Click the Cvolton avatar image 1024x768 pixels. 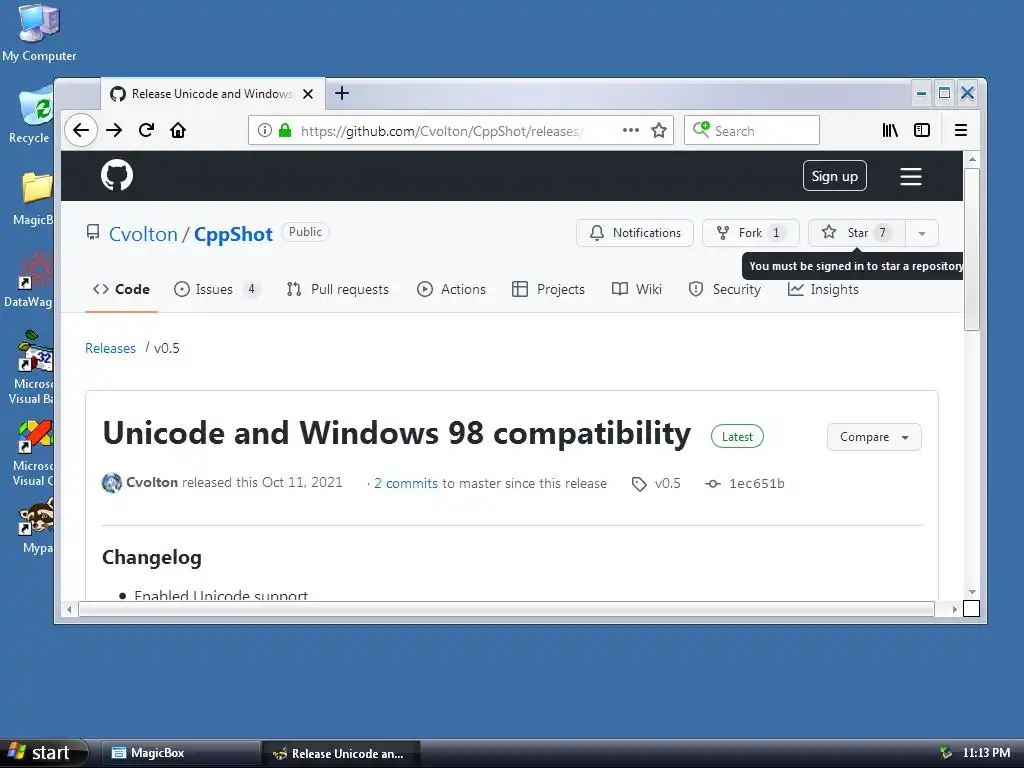[x=112, y=483]
